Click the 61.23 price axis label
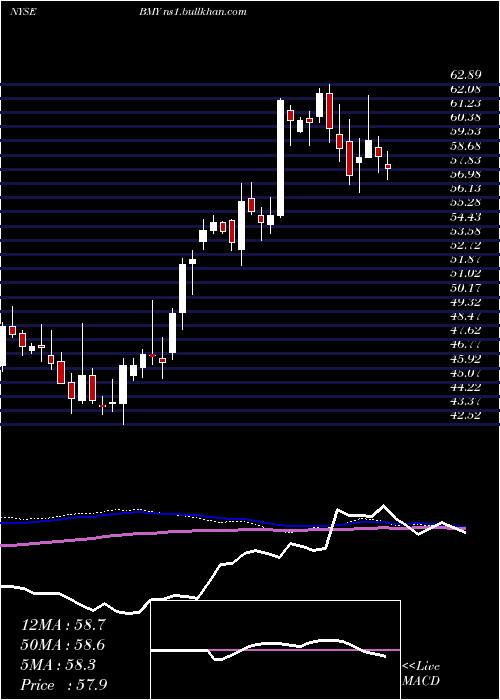The height and width of the screenshot is (700, 500). pos(465,103)
